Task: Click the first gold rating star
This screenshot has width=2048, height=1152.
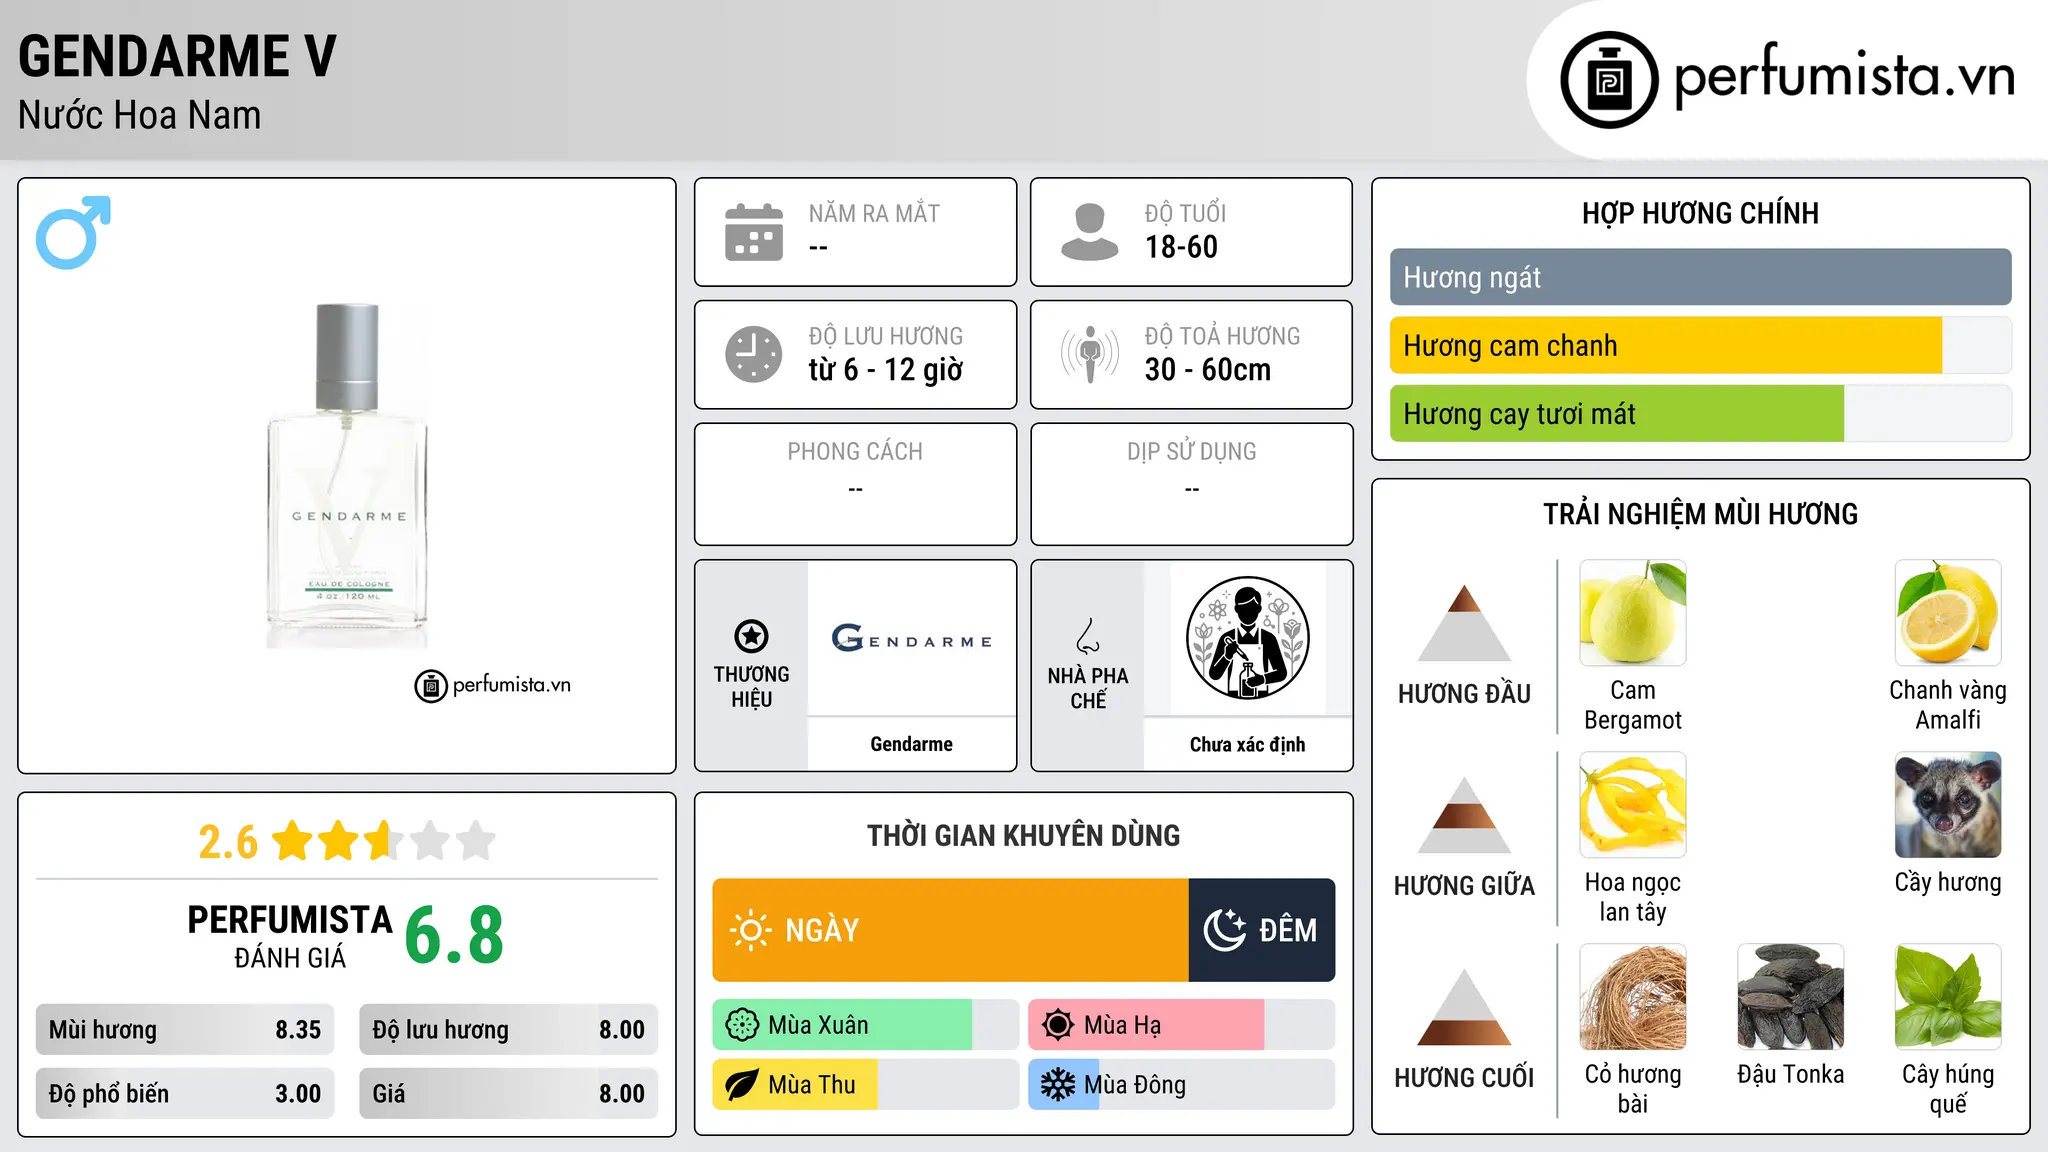Action: (293, 841)
